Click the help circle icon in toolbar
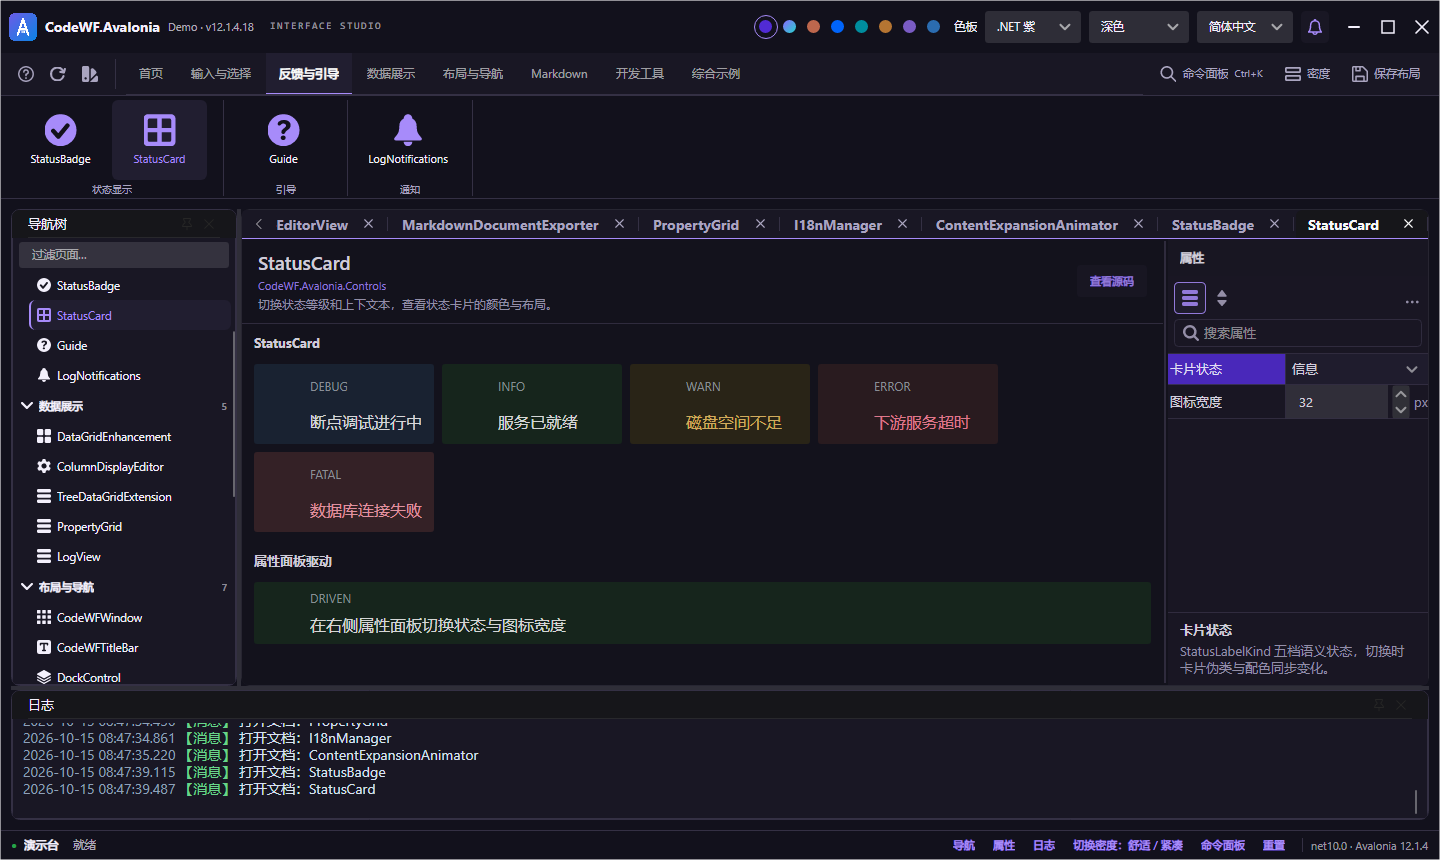 (x=26, y=74)
